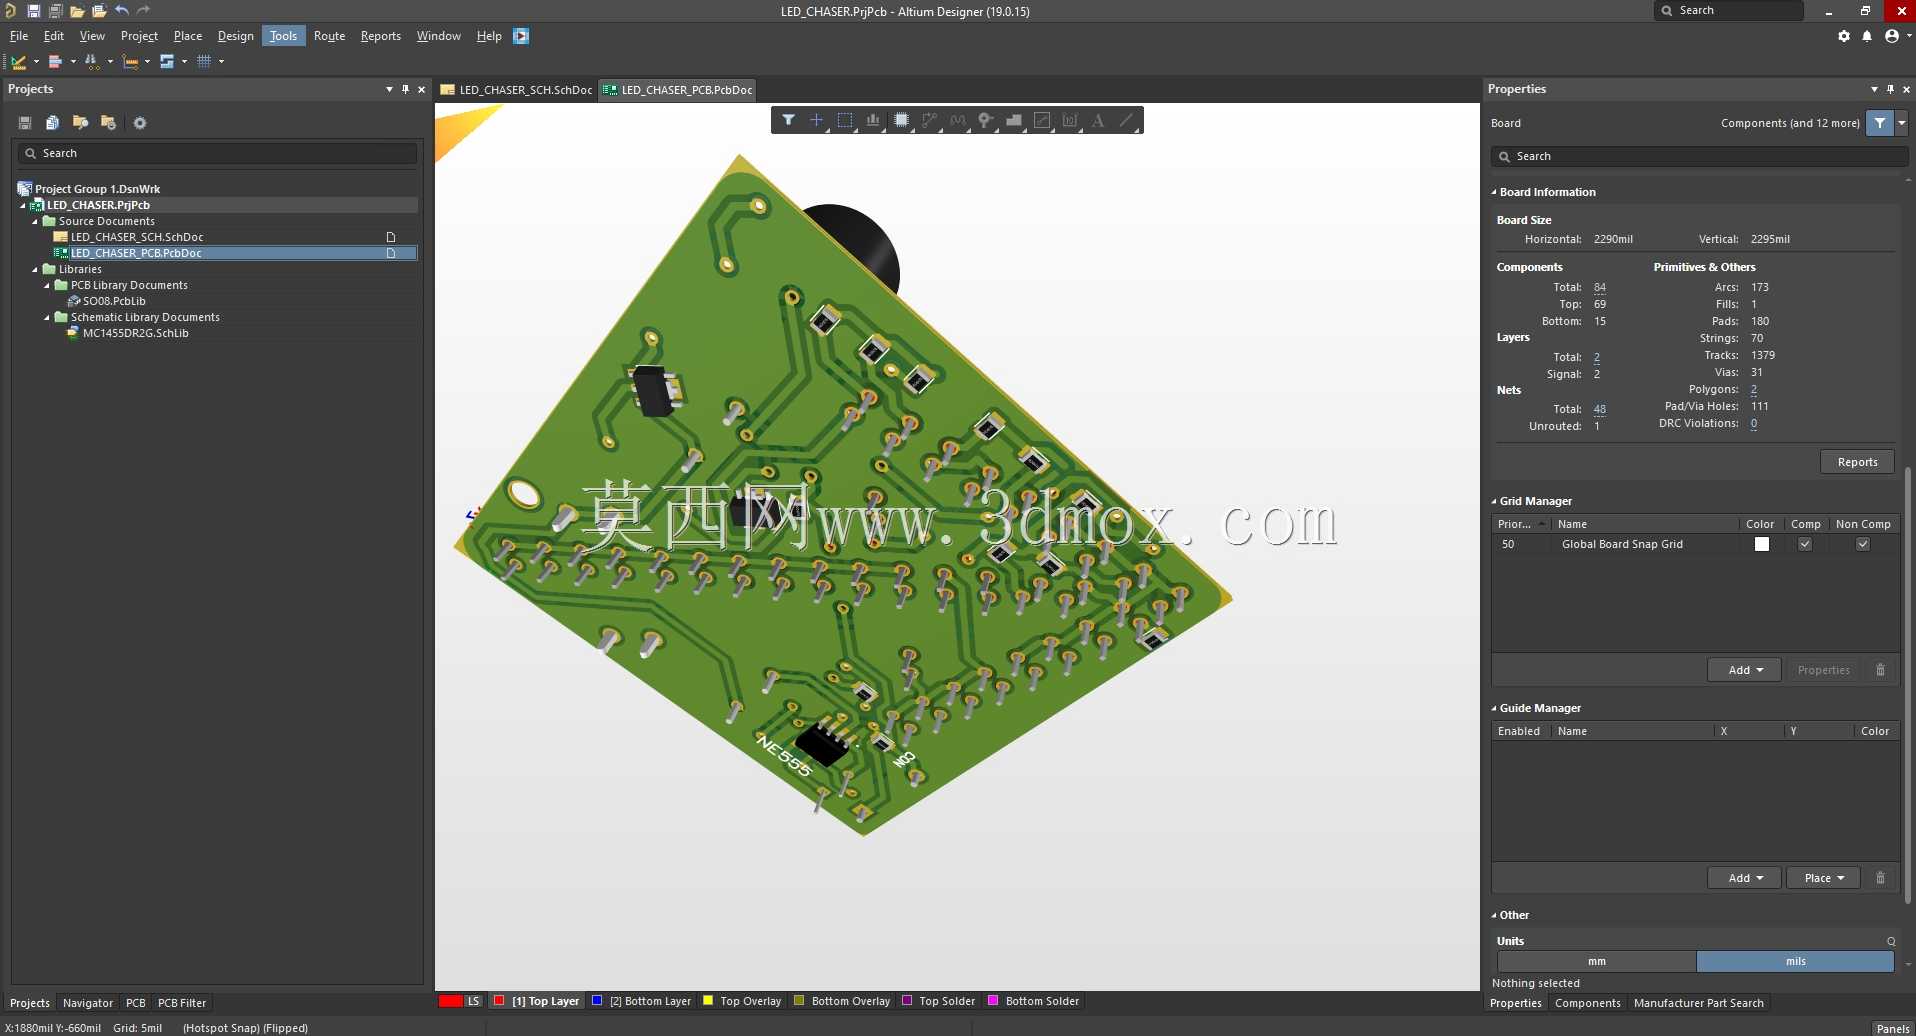Image resolution: width=1916 pixels, height=1036 pixels.
Task: Click the Save All icon in title bar
Action: (55, 11)
